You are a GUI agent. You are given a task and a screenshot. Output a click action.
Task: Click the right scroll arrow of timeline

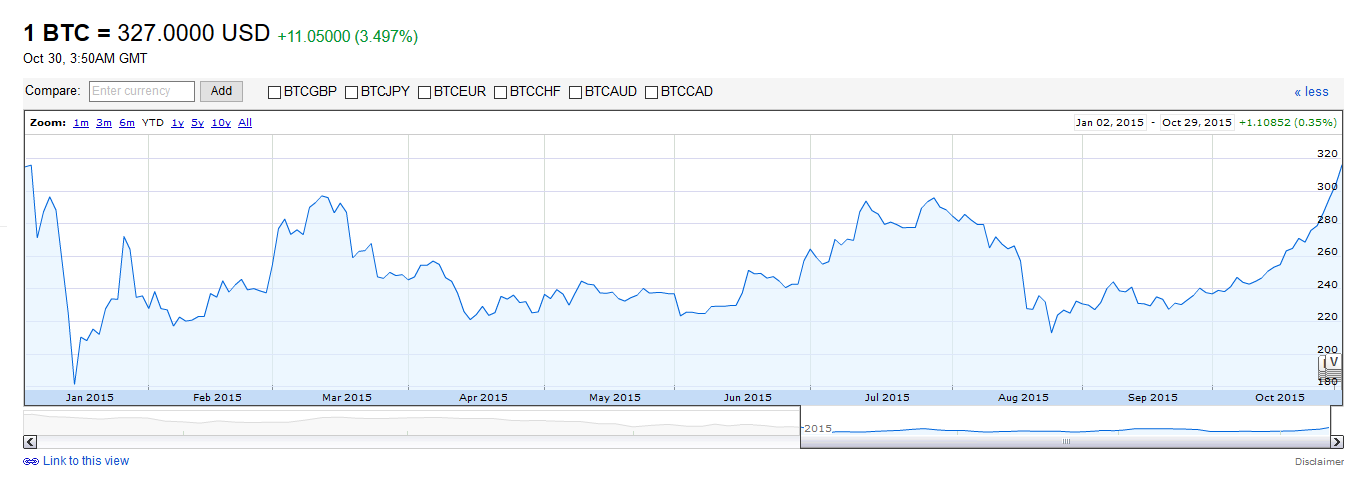(x=1337, y=441)
